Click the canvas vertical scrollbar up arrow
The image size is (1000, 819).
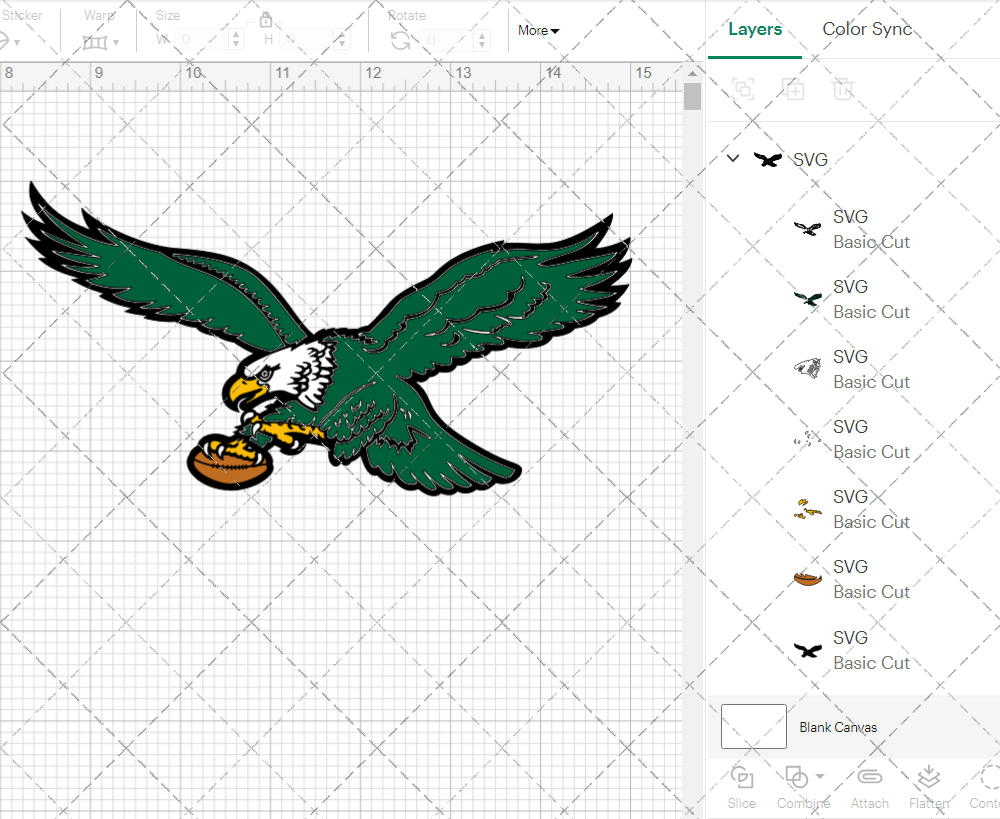(x=693, y=73)
